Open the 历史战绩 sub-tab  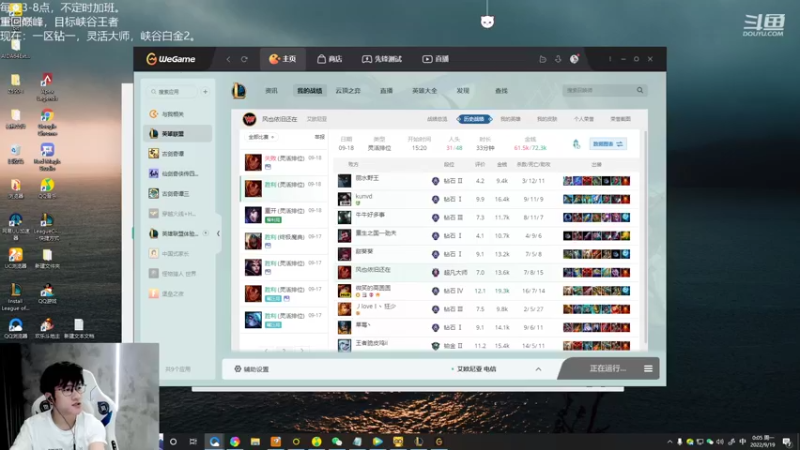coord(474,119)
